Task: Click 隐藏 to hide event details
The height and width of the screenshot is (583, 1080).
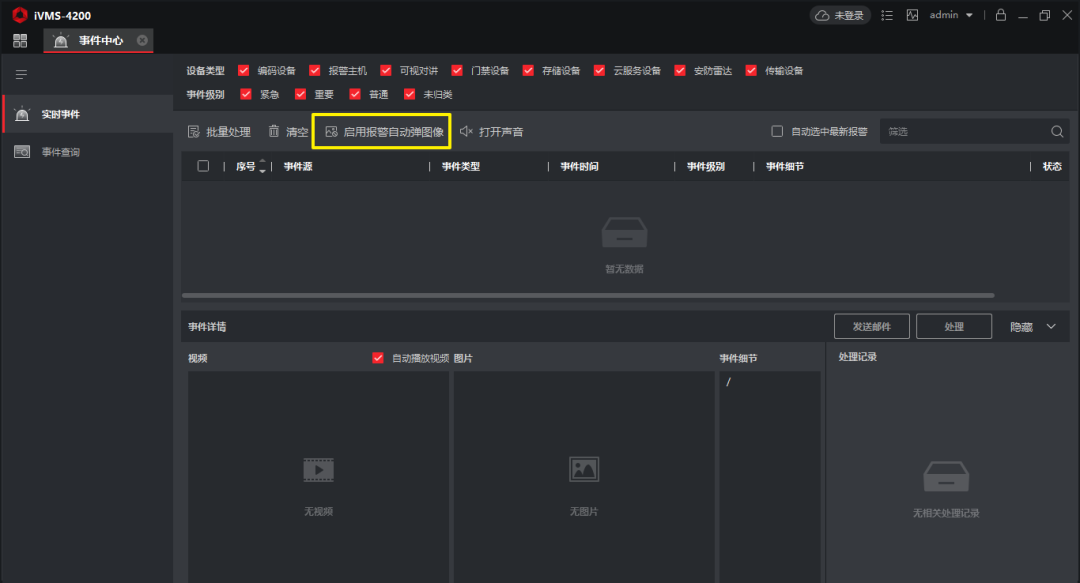Action: tap(1021, 327)
